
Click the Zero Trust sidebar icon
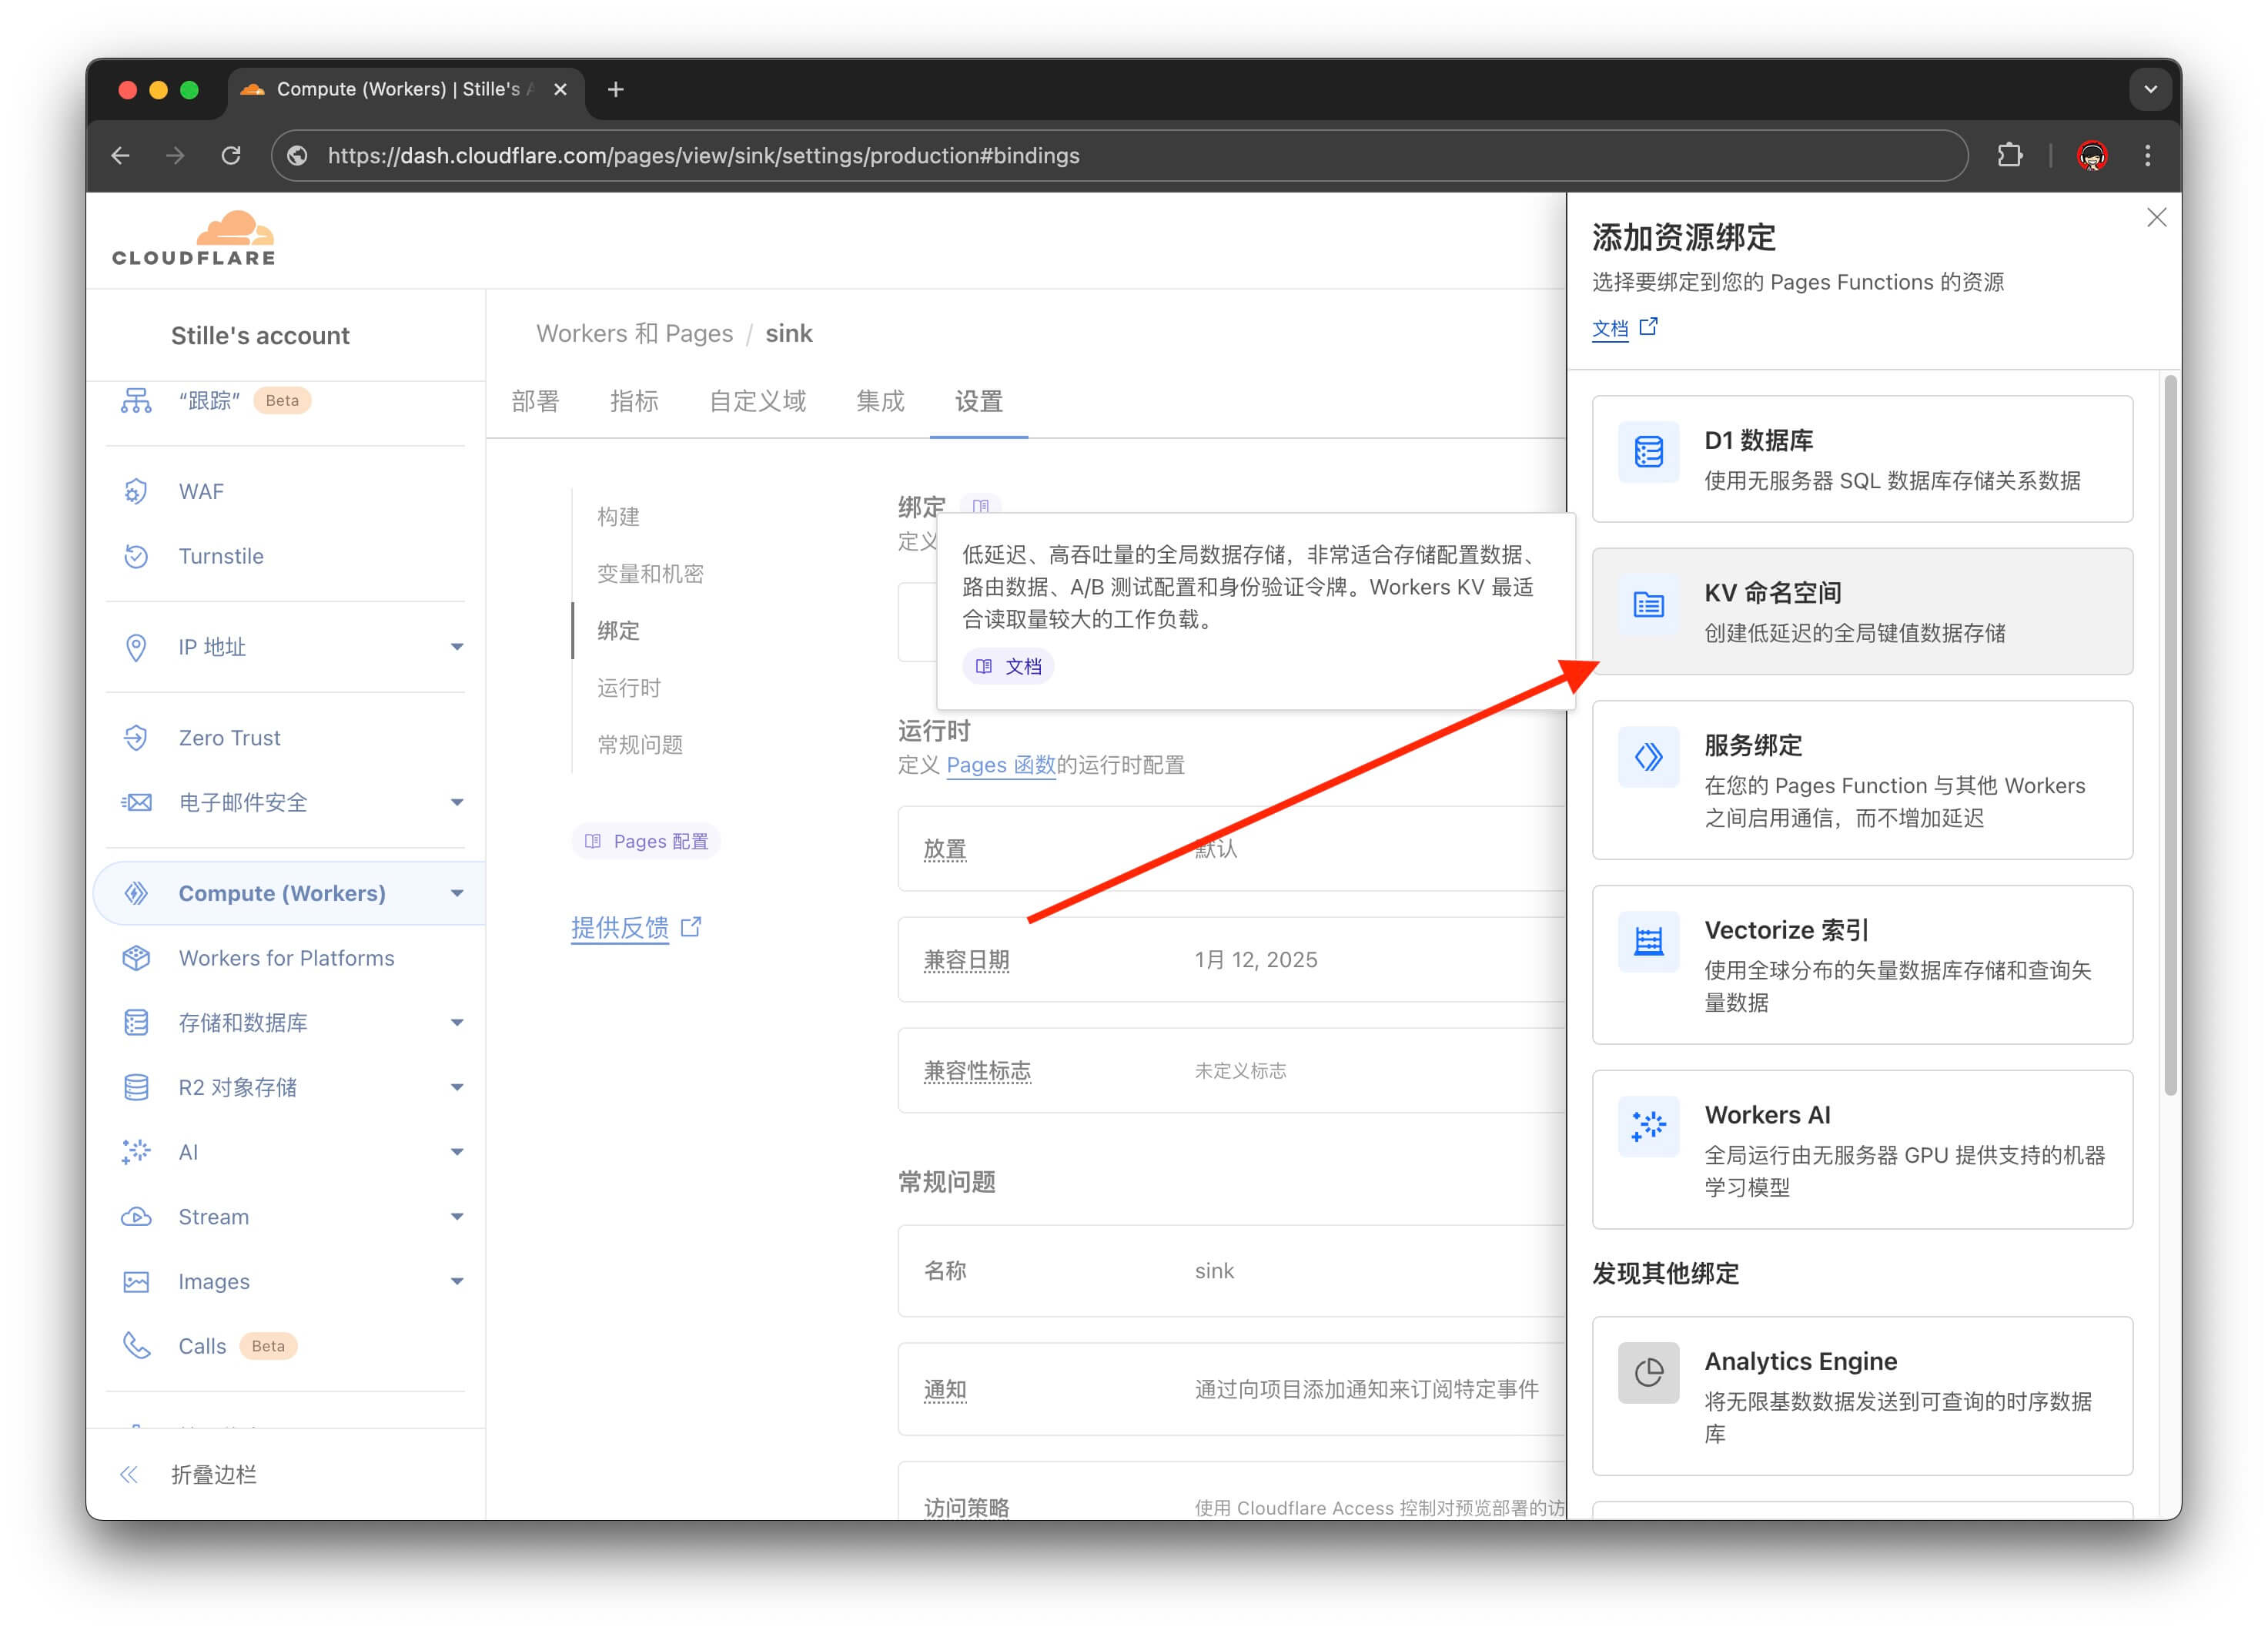click(136, 738)
